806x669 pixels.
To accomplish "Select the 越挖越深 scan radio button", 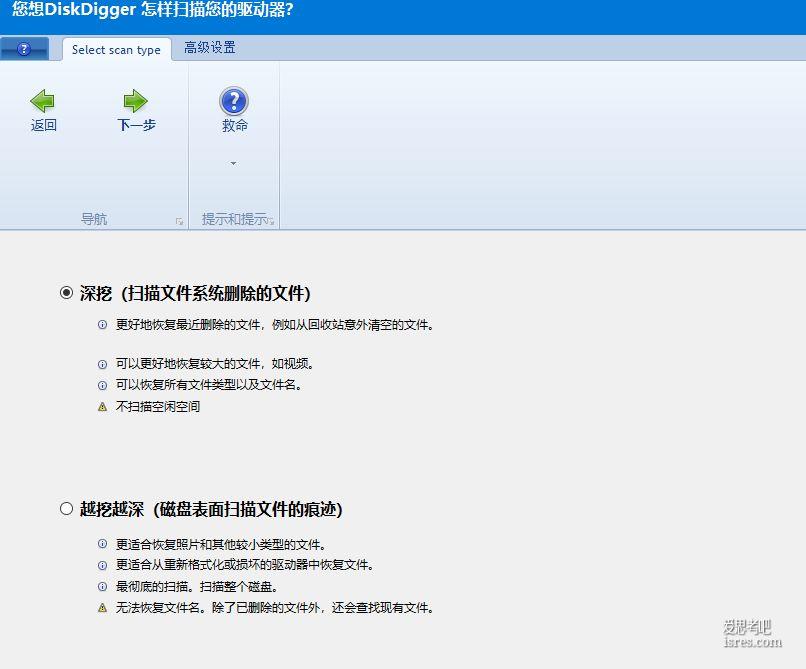I will pos(66,509).
